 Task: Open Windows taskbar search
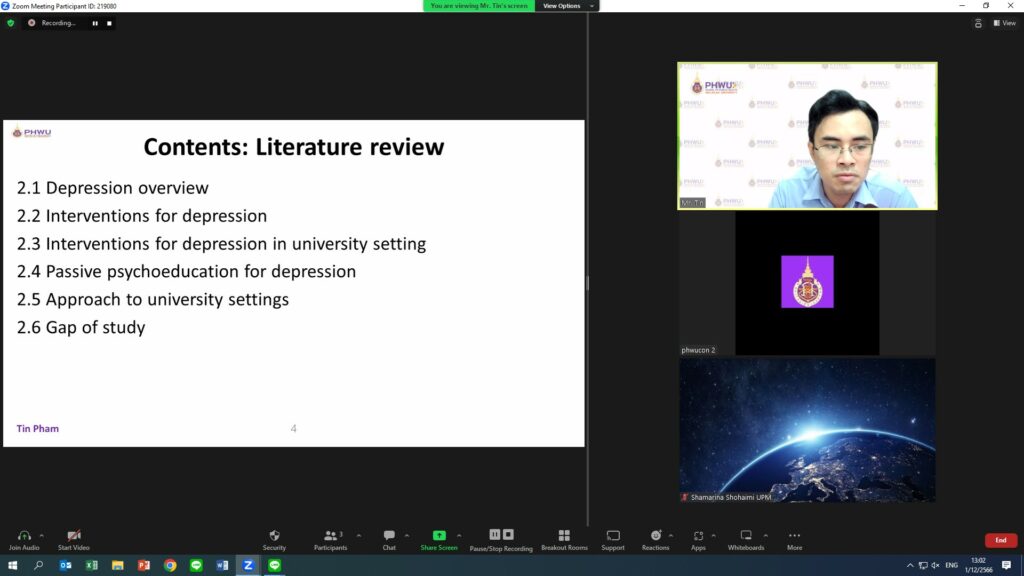click(x=39, y=565)
